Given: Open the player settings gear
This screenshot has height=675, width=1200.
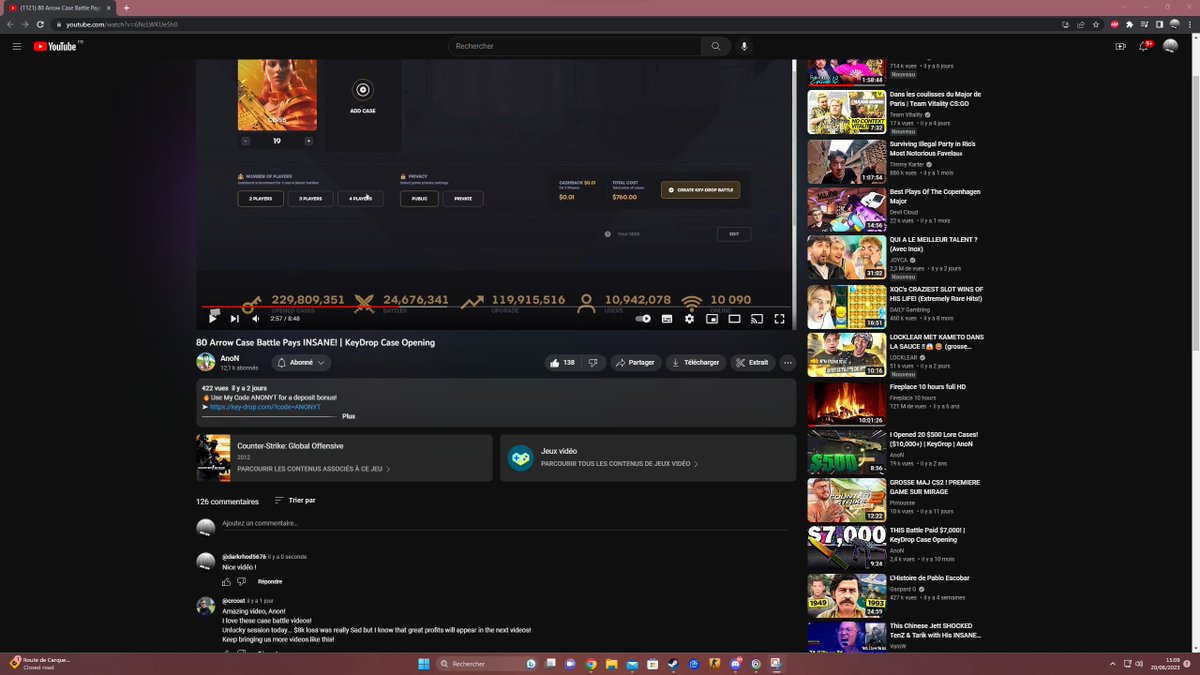Looking at the screenshot, I should pyautogui.click(x=689, y=318).
